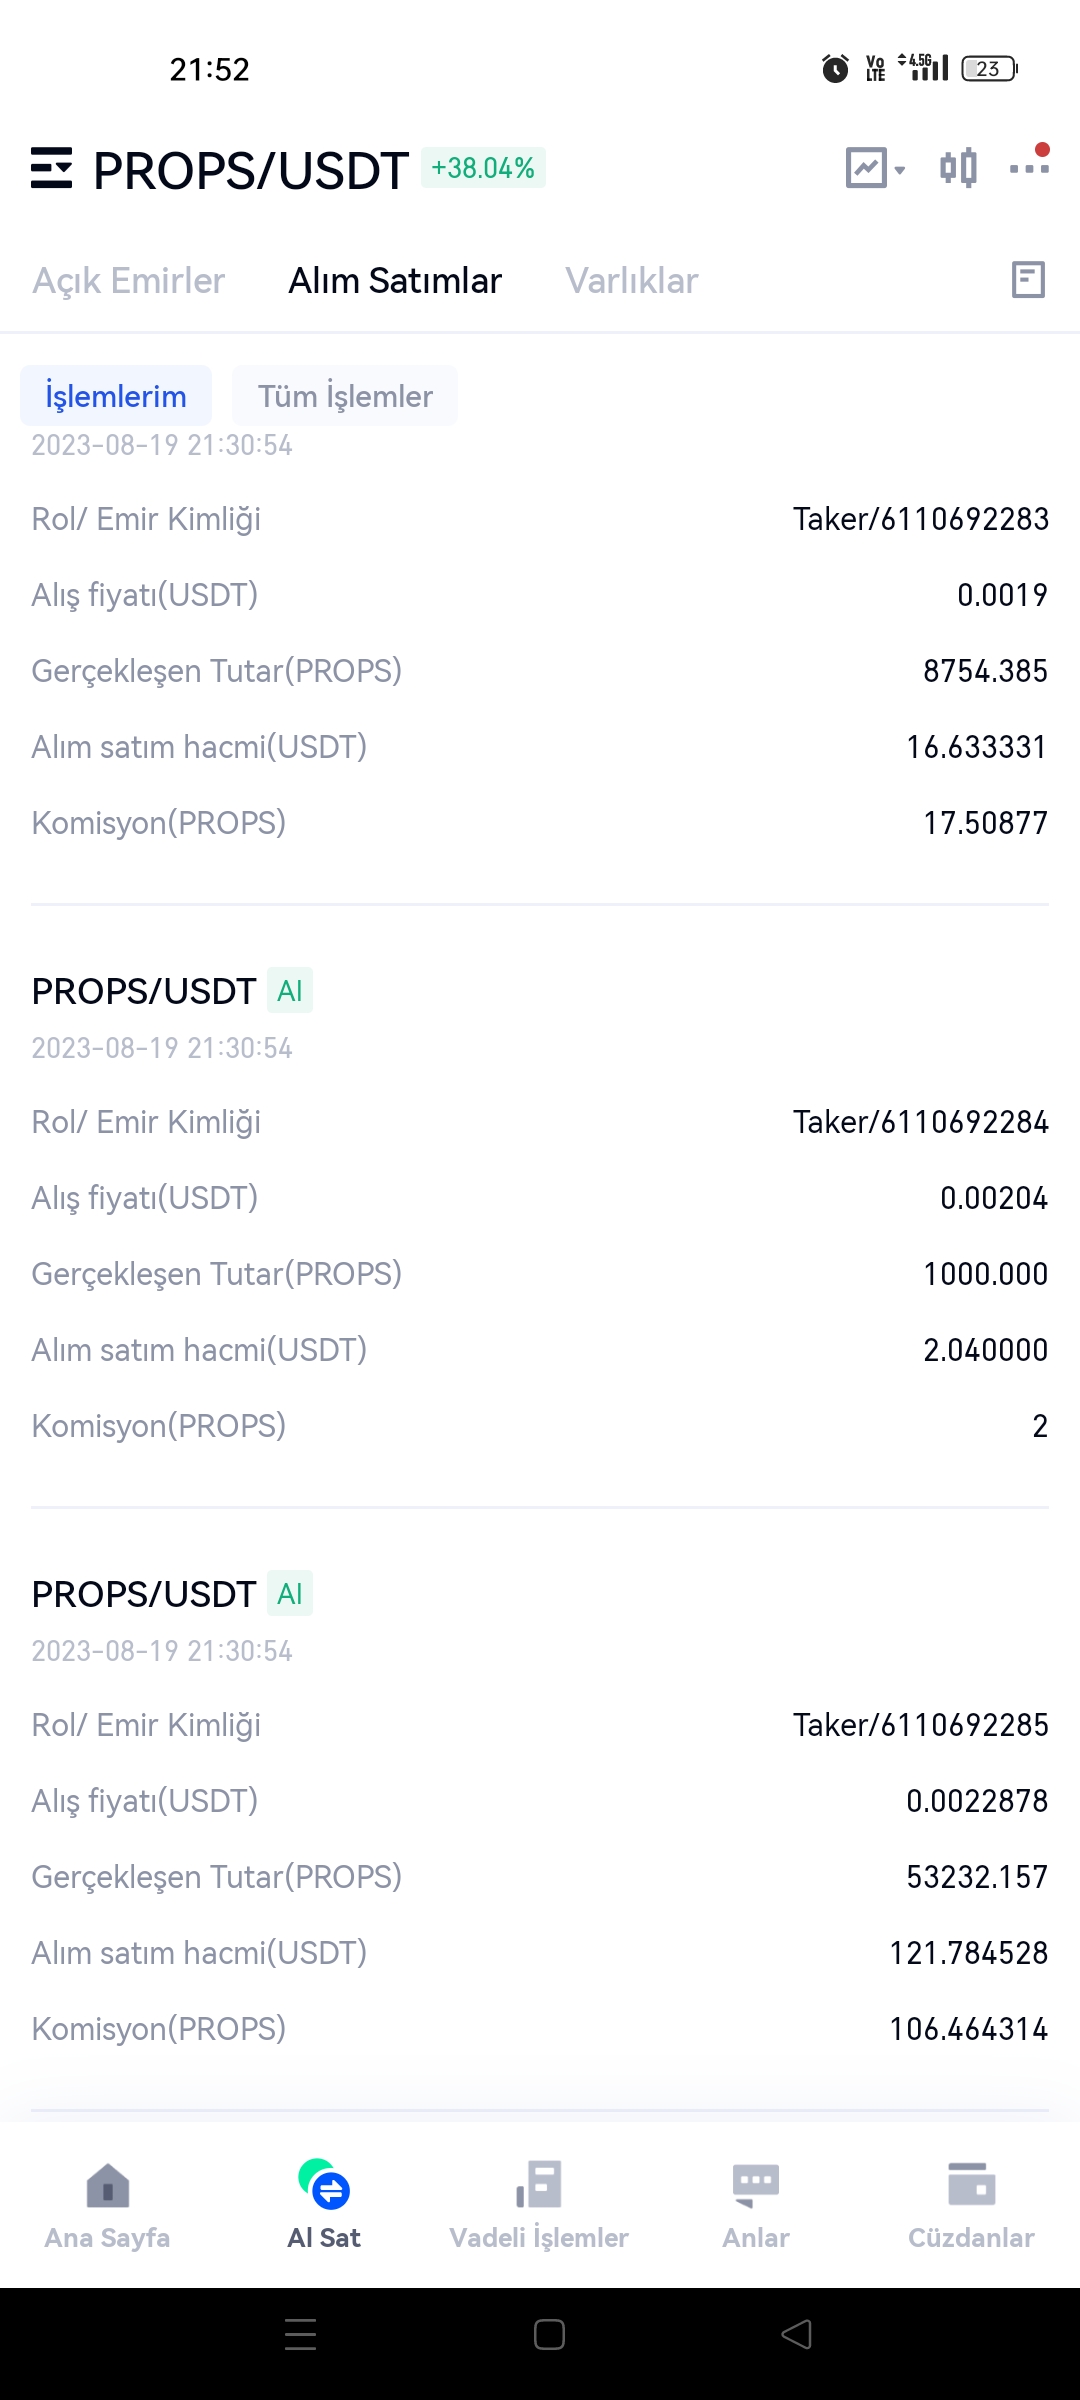
Task: Switch to Varlıklar tab
Action: tap(632, 281)
